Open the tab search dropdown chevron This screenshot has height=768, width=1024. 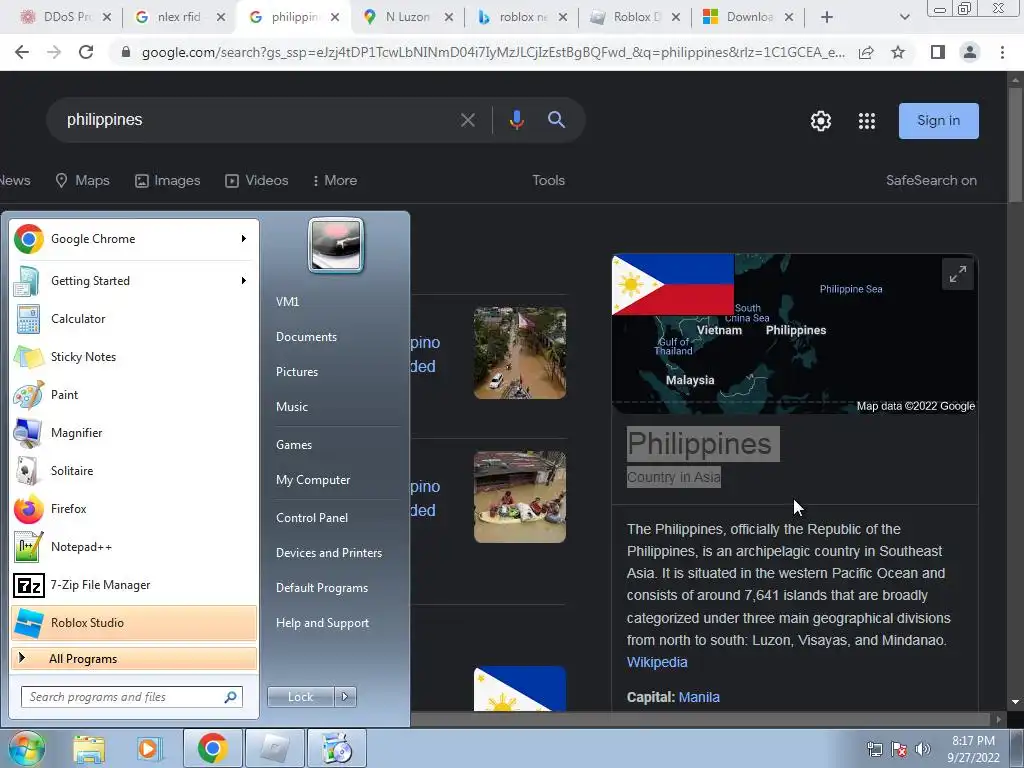coord(904,17)
